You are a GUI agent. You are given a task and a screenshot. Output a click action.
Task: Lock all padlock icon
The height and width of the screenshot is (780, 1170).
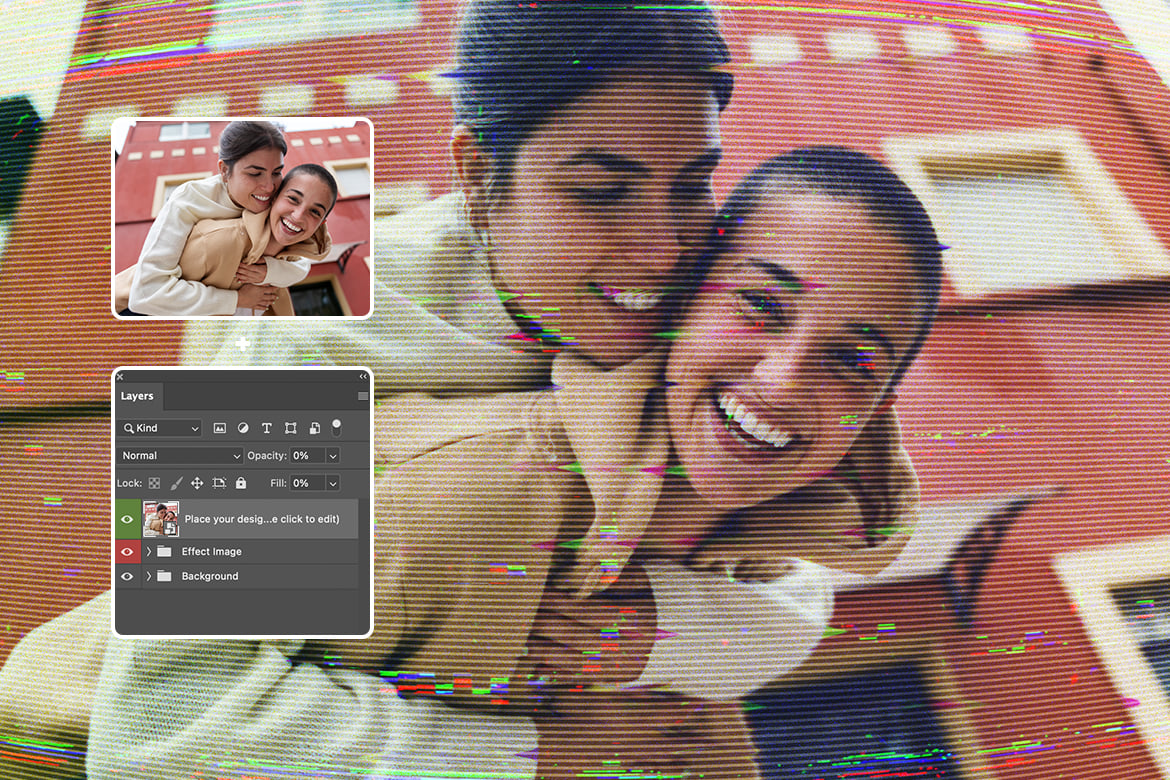pyautogui.click(x=241, y=483)
